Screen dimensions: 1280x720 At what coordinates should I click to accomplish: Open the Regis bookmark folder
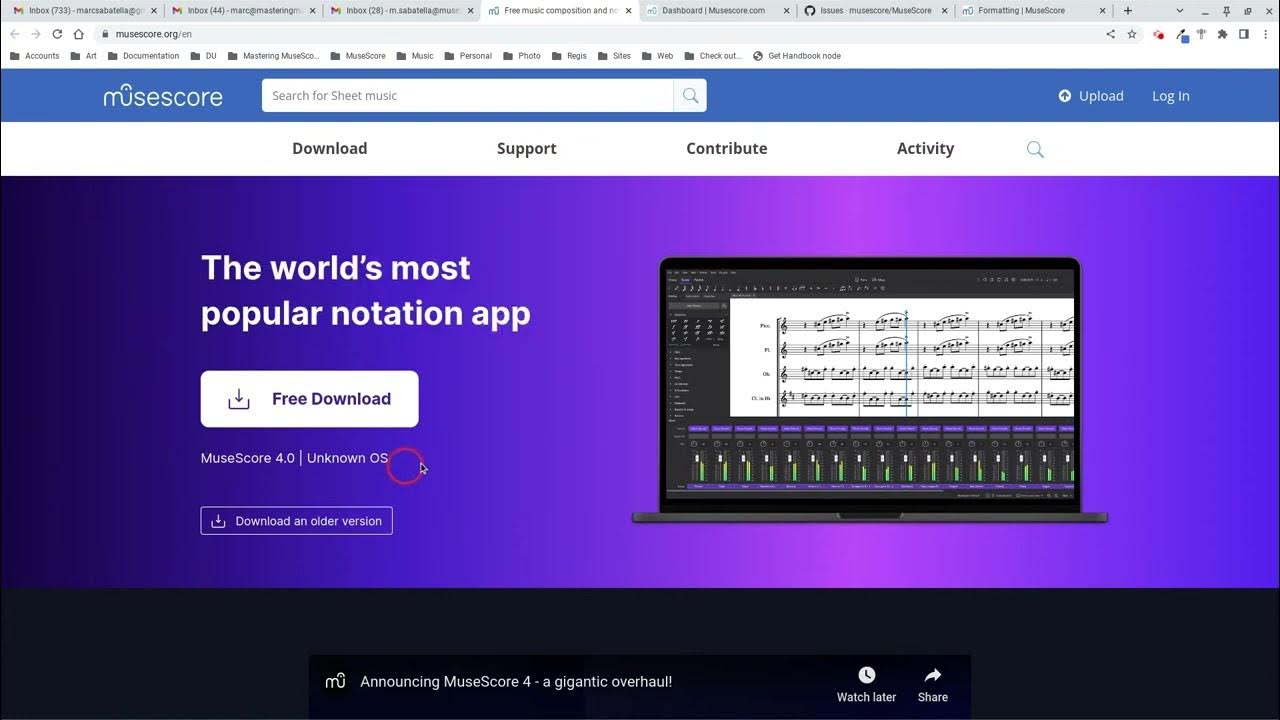coord(568,56)
